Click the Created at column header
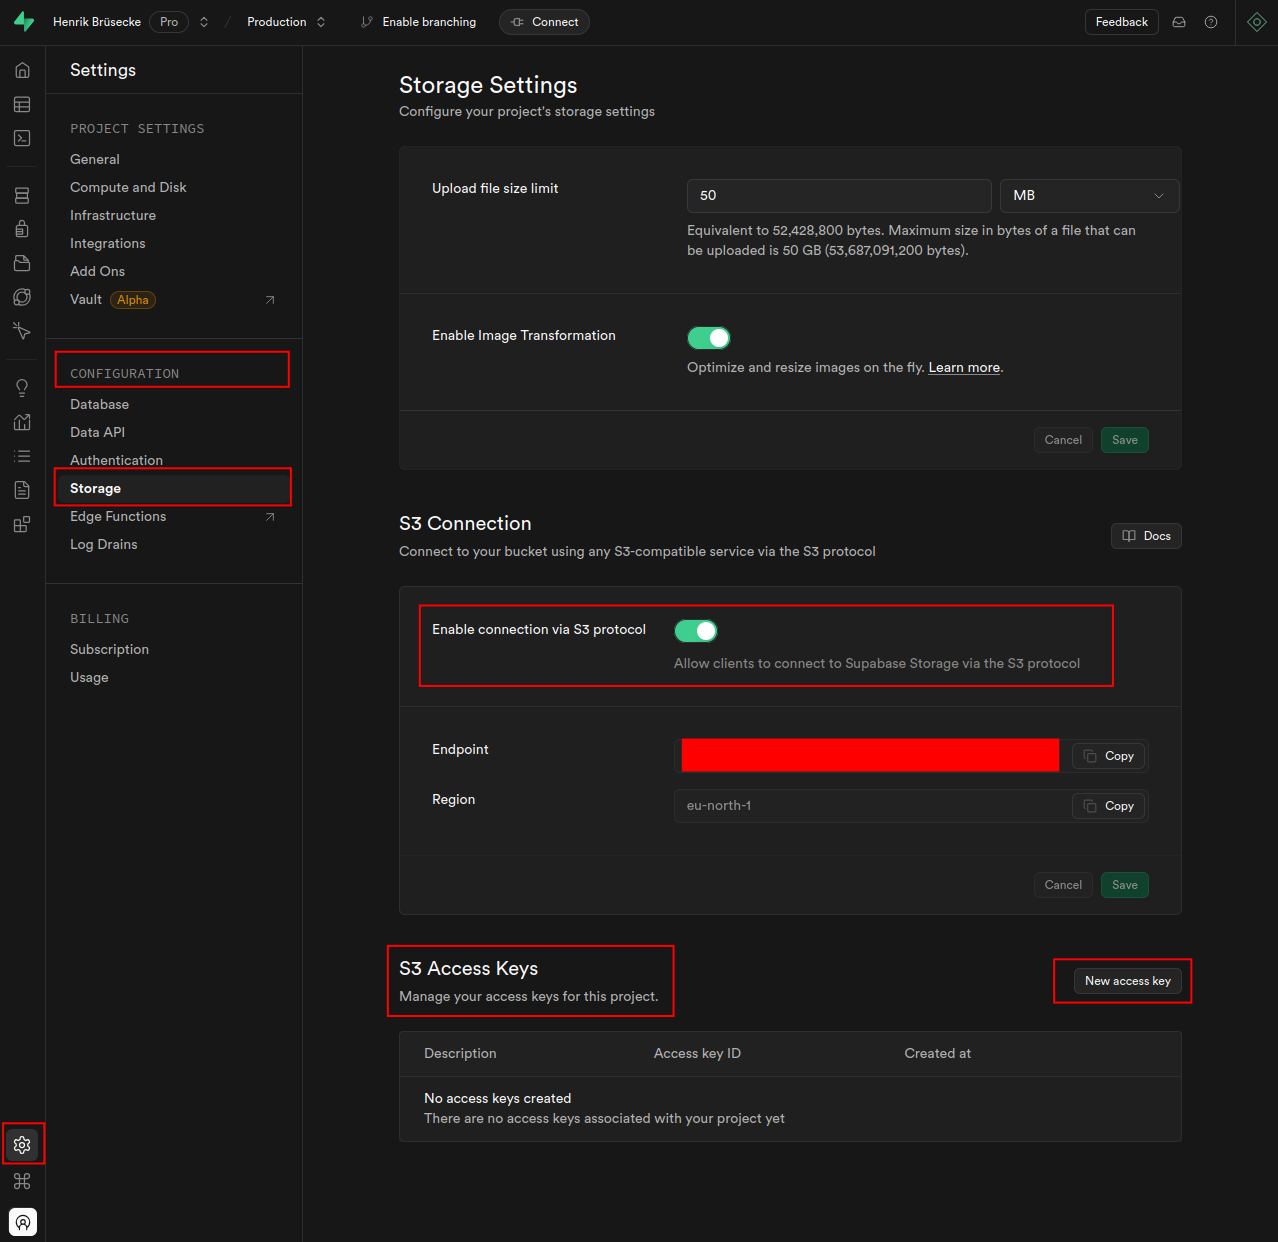Screen dimensions: 1278x1242 (x=937, y=1054)
